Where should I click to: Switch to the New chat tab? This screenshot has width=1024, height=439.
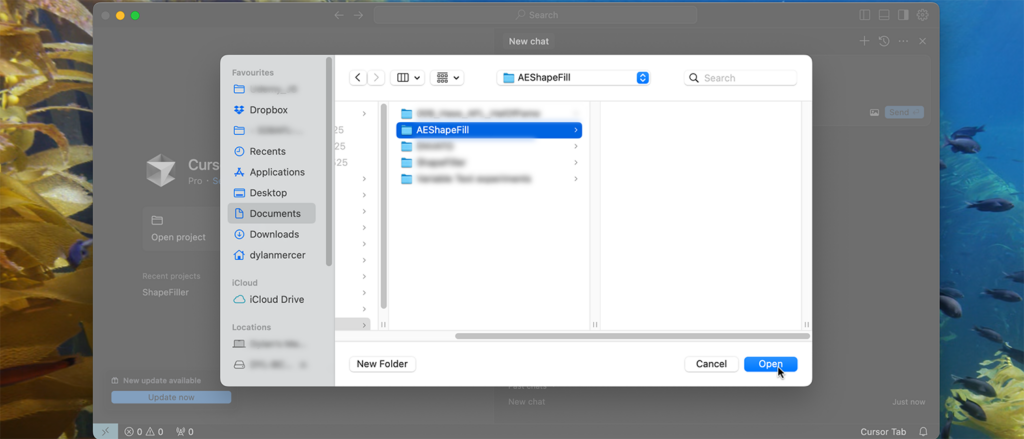(528, 41)
